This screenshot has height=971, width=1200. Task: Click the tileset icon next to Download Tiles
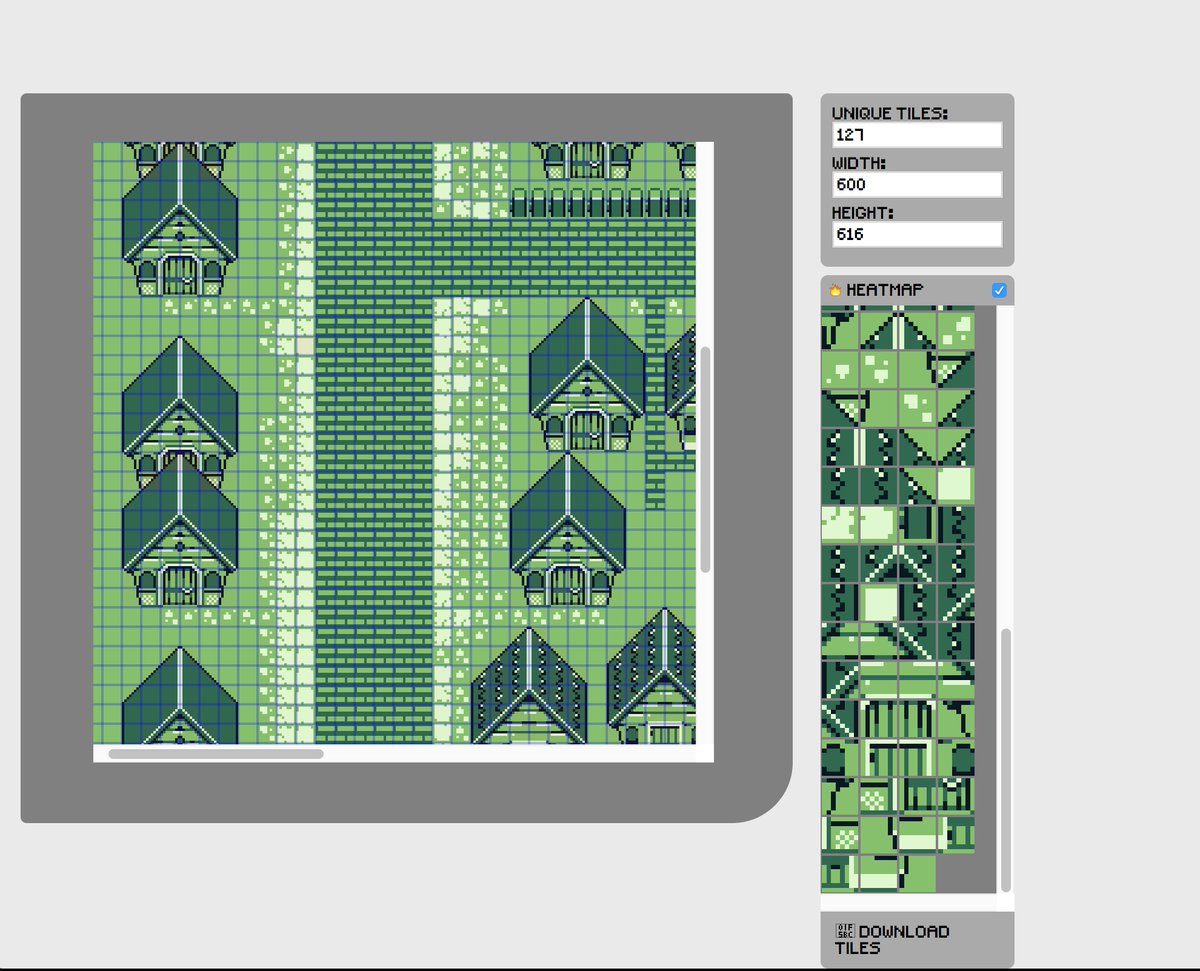(x=845, y=931)
